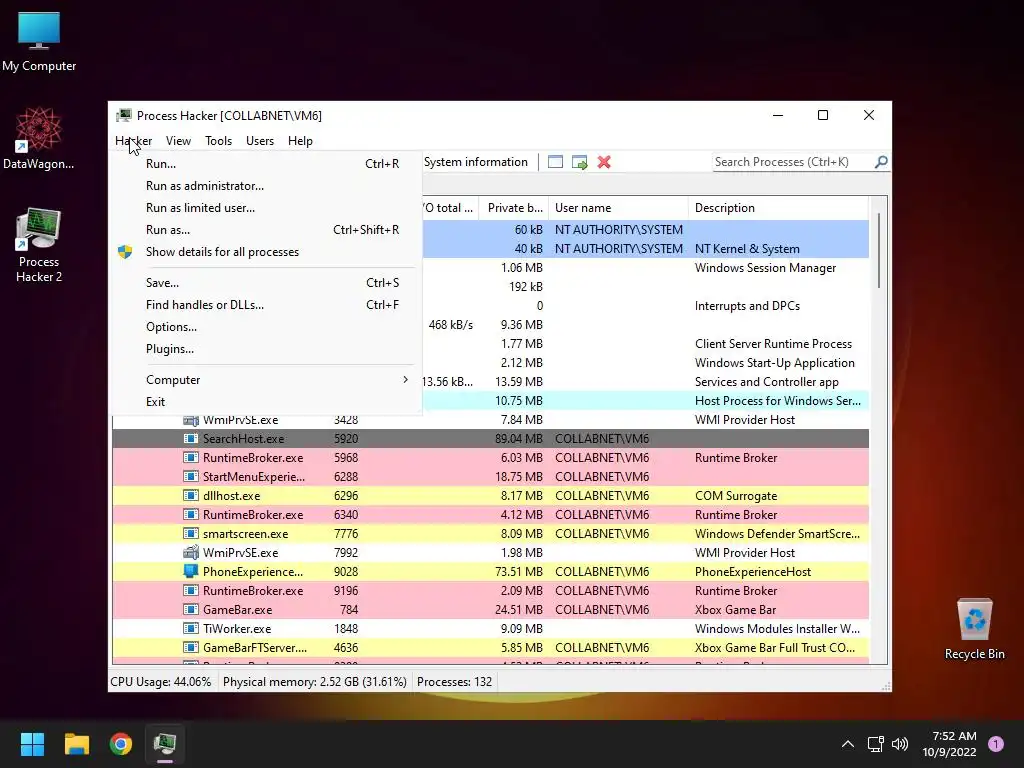
Task: Click the SearchHost.exe process icon
Action: click(x=191, y=439)
